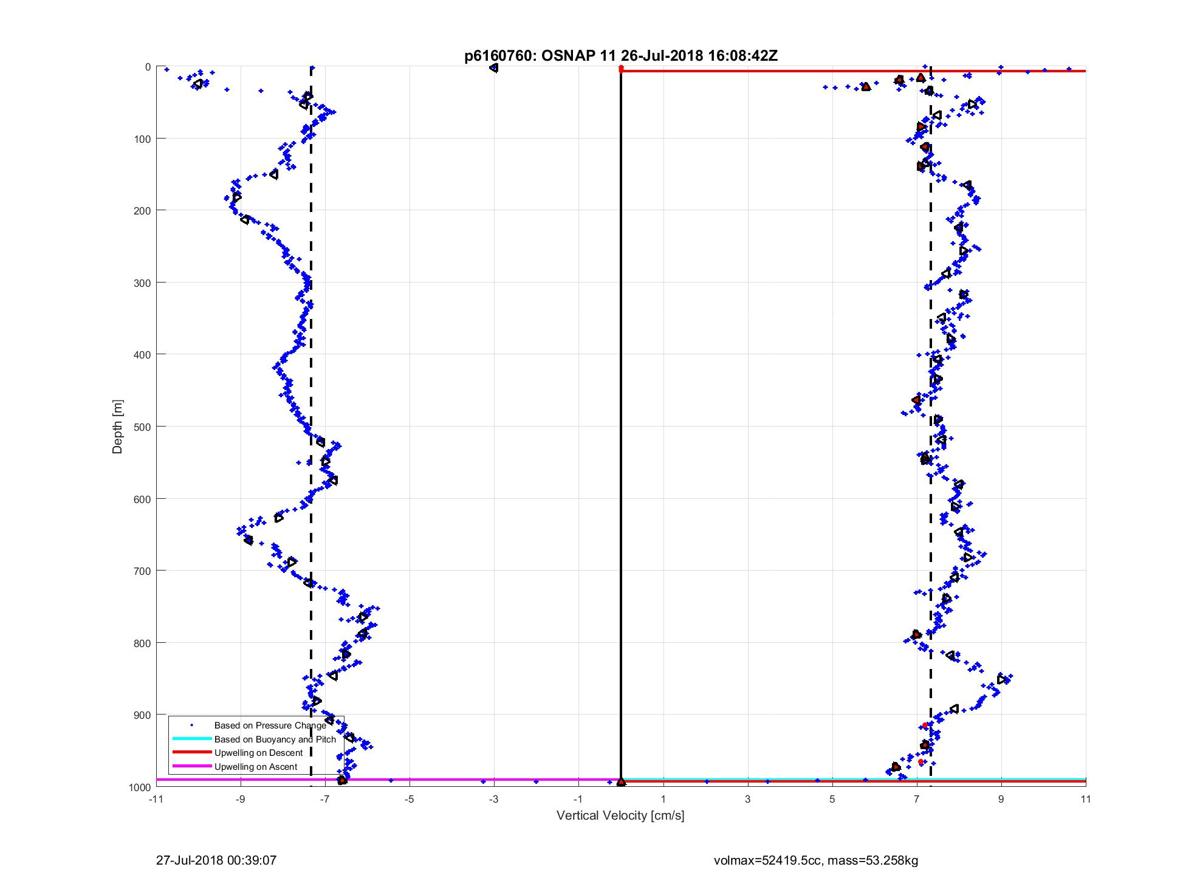This screenshot has width=1200, height=885.
Task: Click the cyan line sample in legend
Action: (x=190, y=739)
